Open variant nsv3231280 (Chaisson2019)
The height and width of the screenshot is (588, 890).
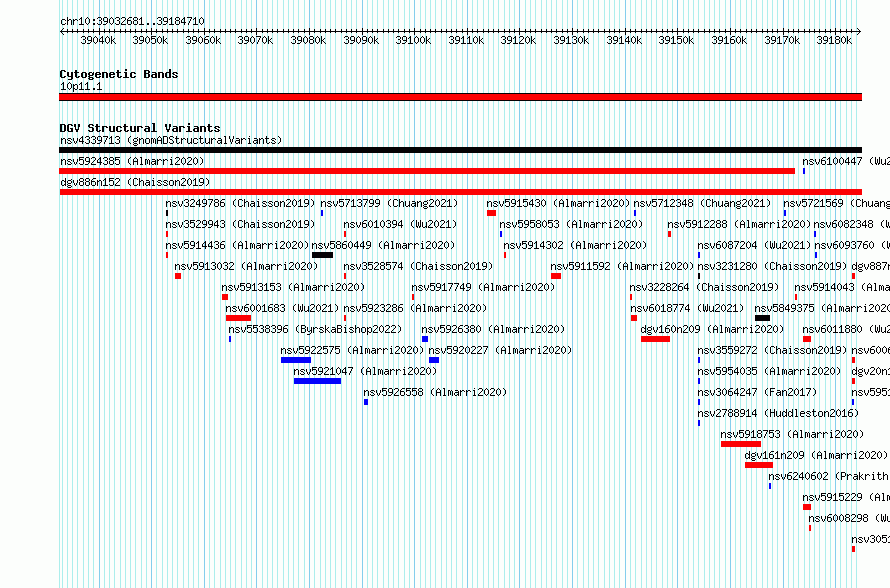pos(773,266)
